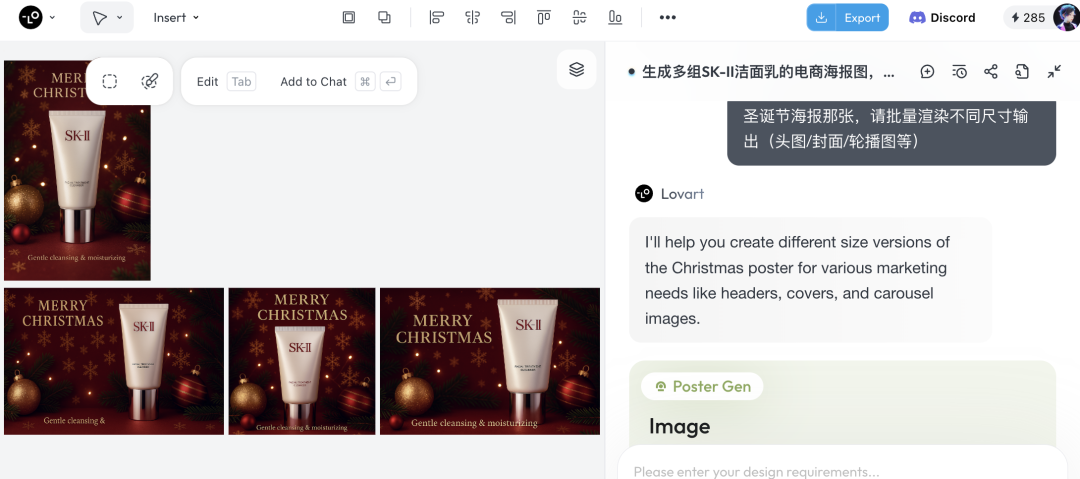1080x479 pixels.
Task: Collapse the chat panel with arrows icon
Action: click(1054, 72)
